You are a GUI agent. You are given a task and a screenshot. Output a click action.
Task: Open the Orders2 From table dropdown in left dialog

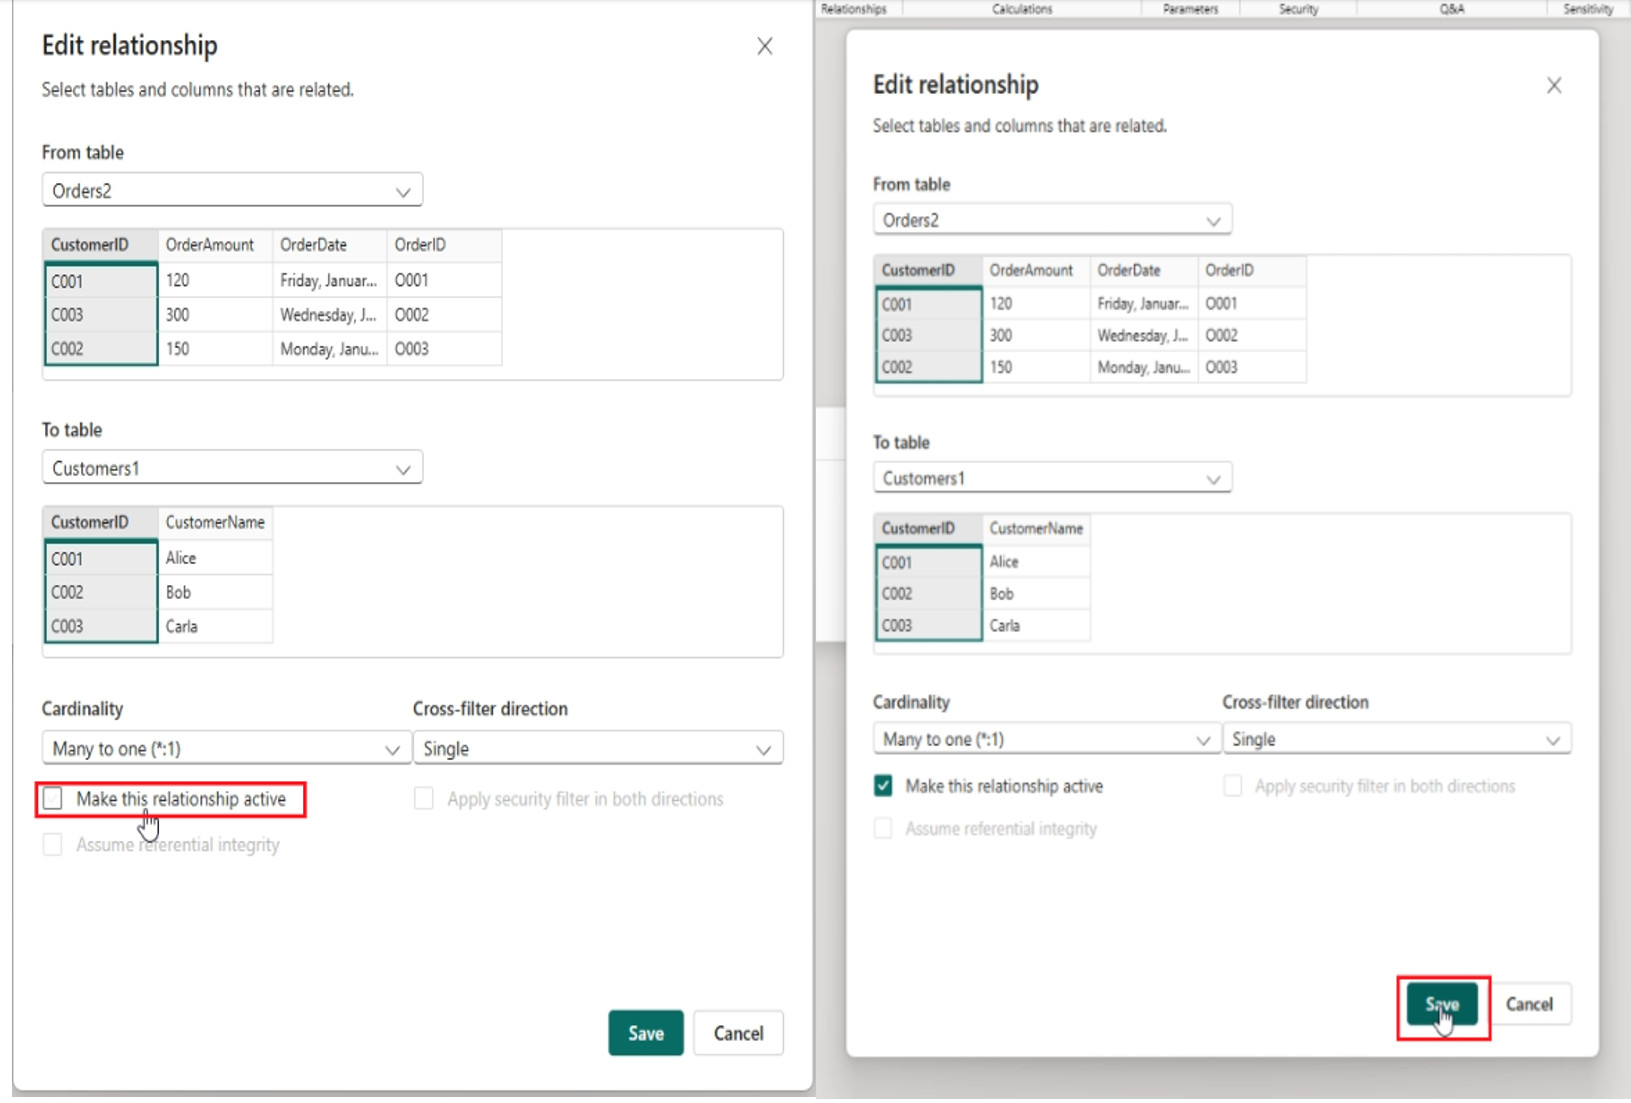[x=232, y=191]
